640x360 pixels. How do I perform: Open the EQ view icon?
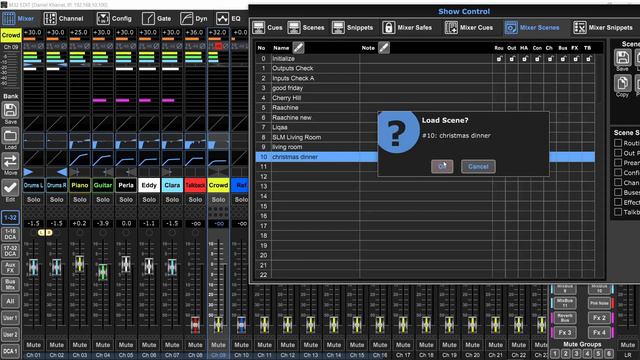222,18
